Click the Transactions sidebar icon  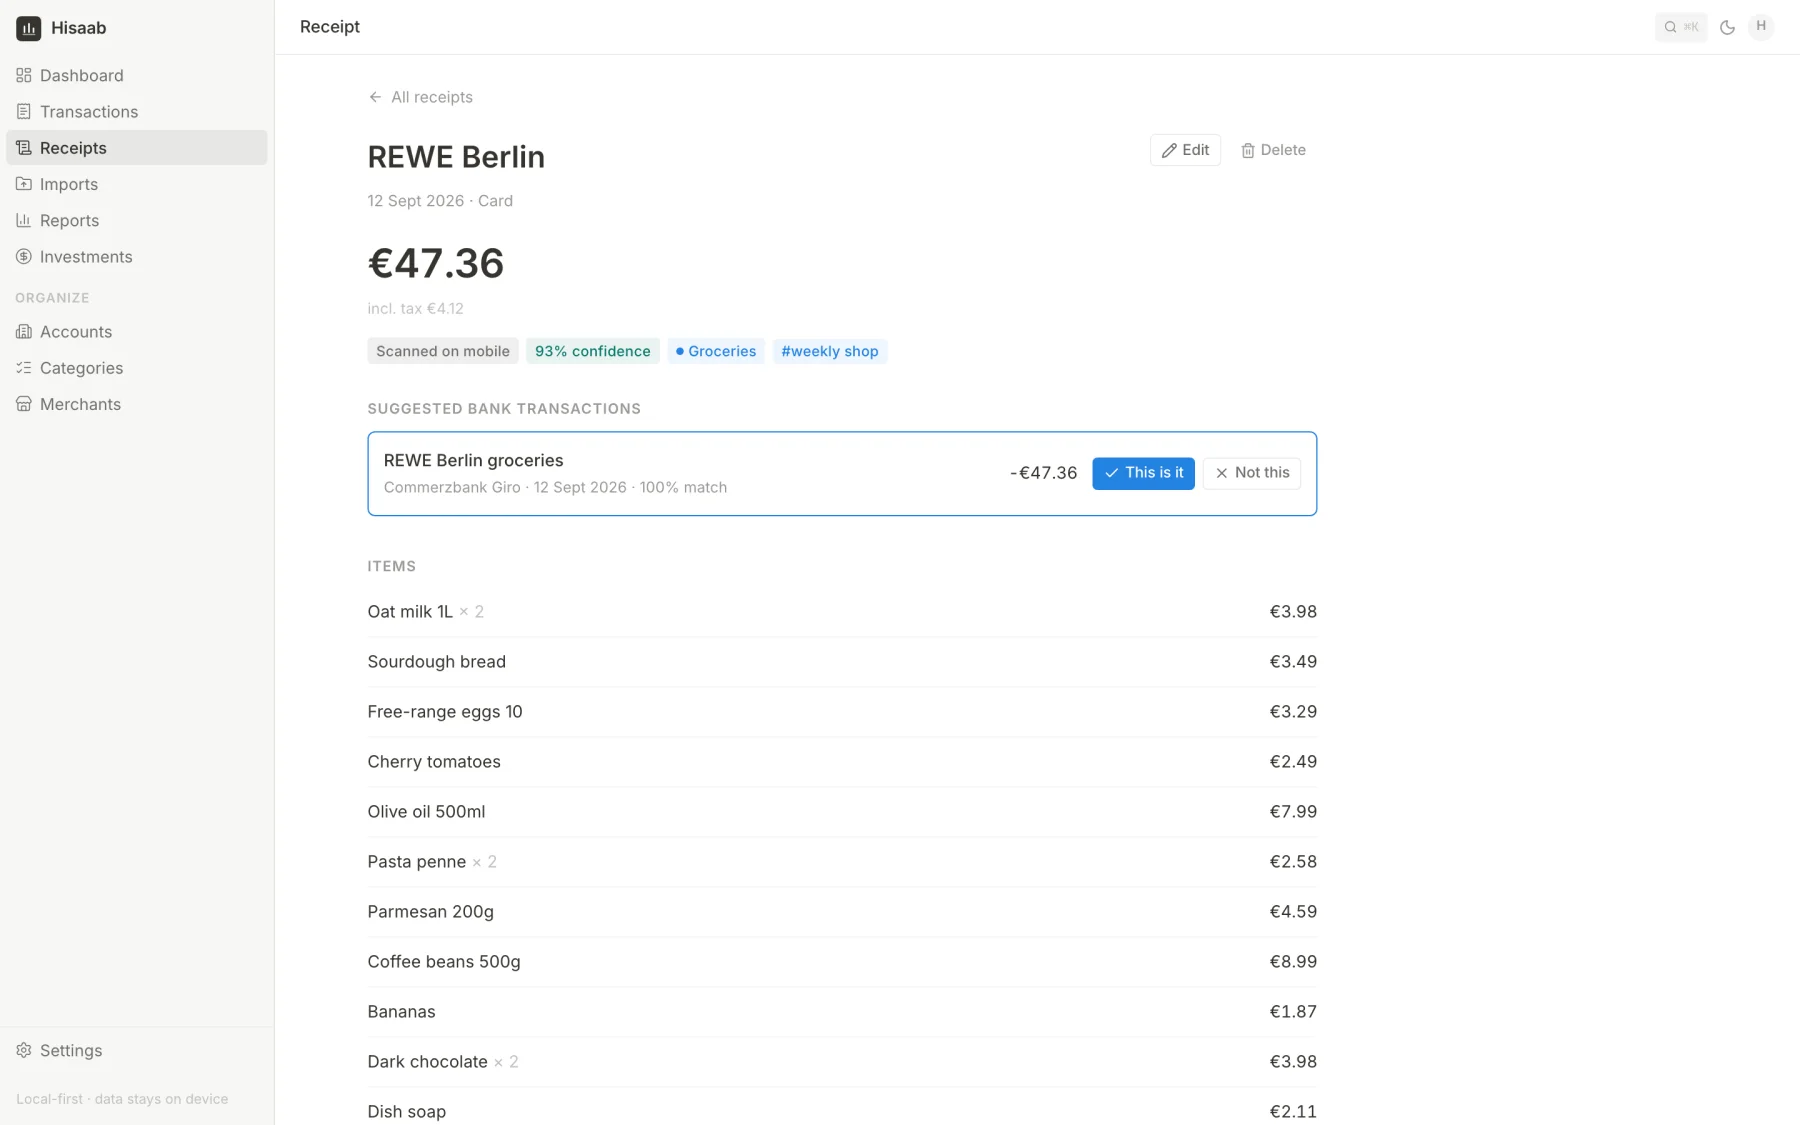(x=24, y=111)
